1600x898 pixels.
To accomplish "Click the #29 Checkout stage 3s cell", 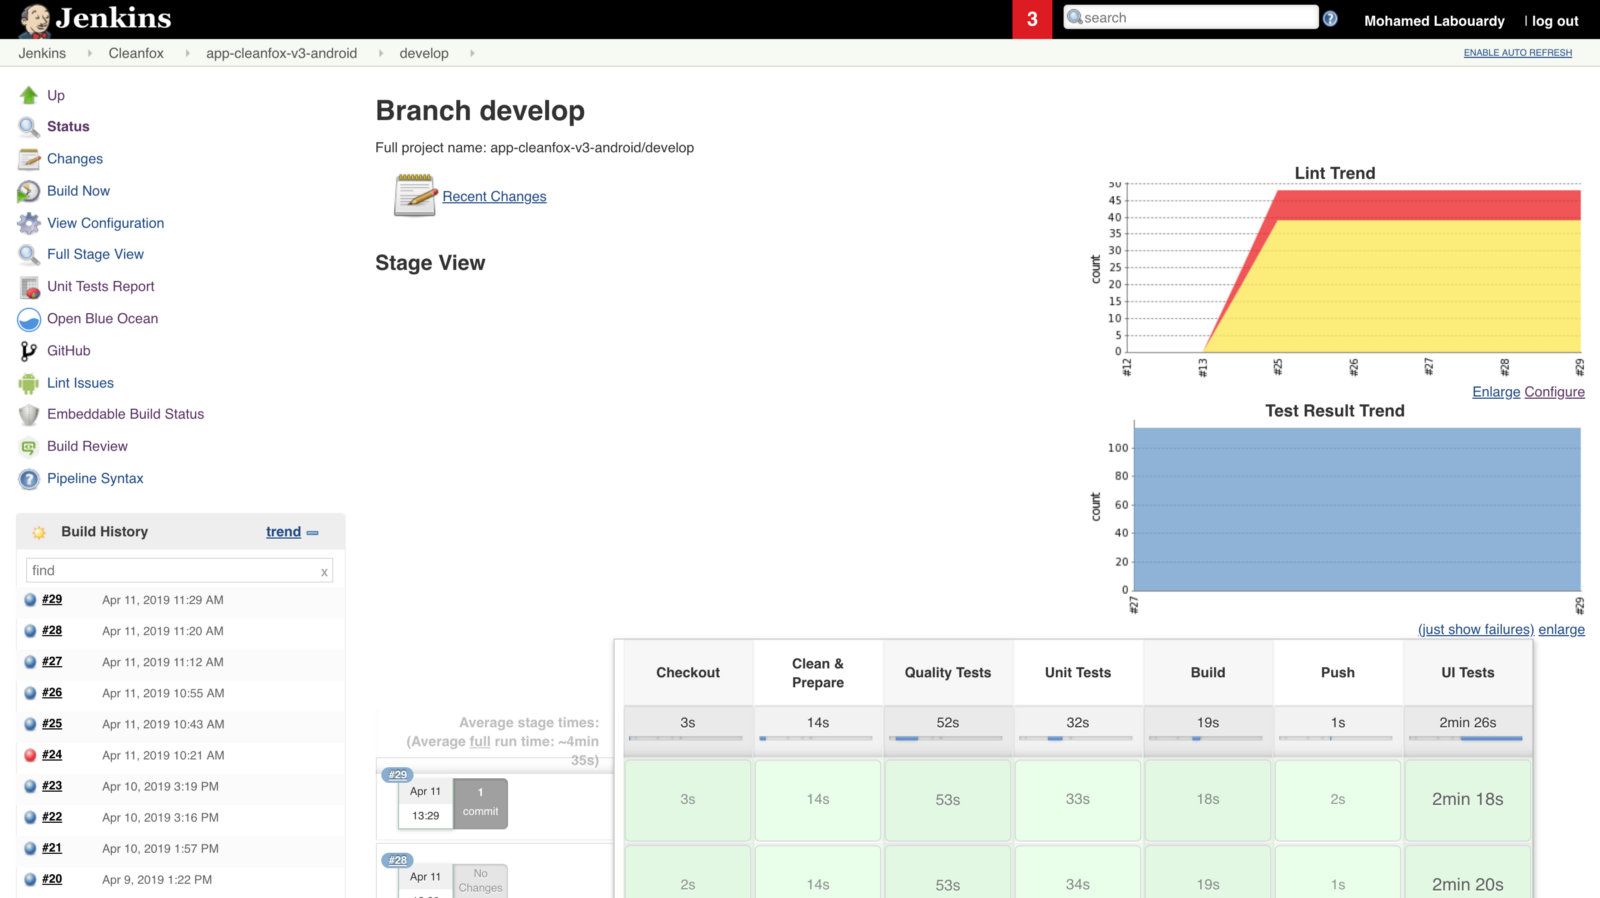I will click(x=687, y=800).
